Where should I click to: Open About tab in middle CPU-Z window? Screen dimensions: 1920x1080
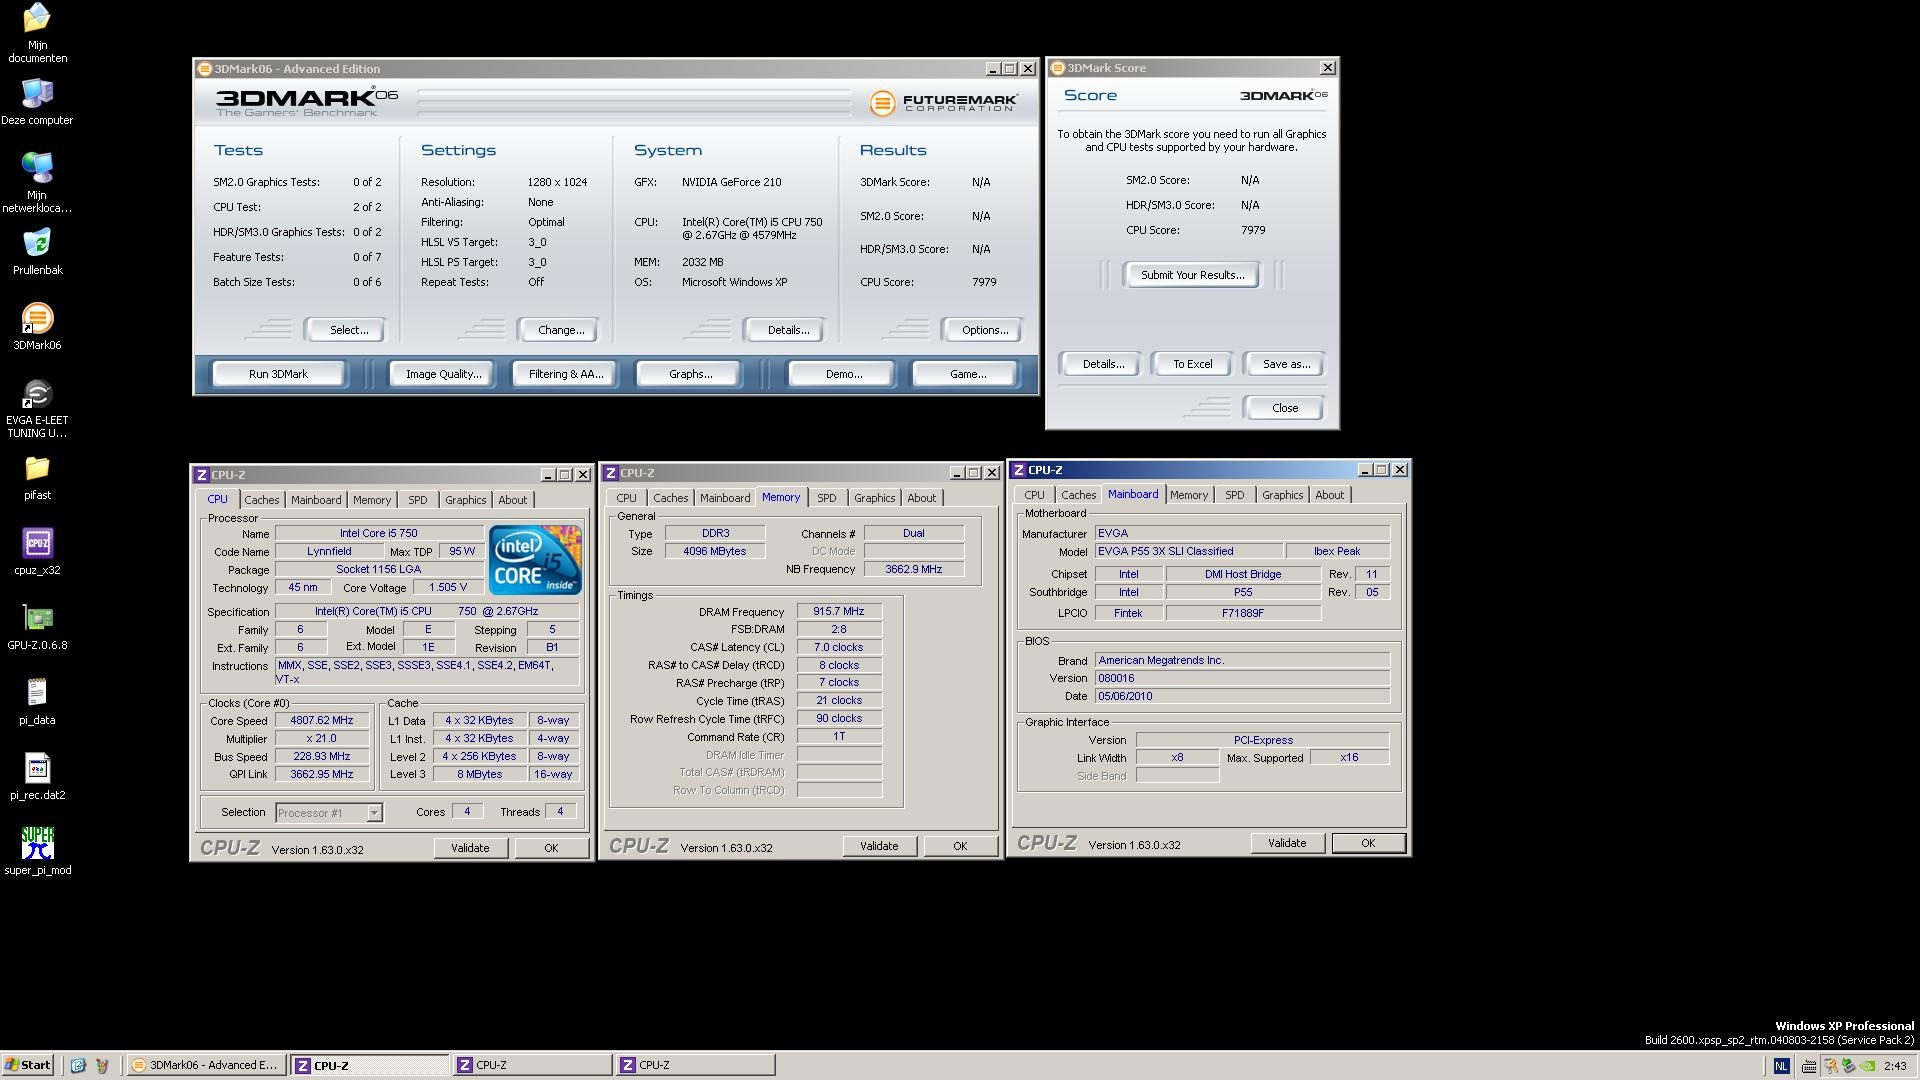921,498
